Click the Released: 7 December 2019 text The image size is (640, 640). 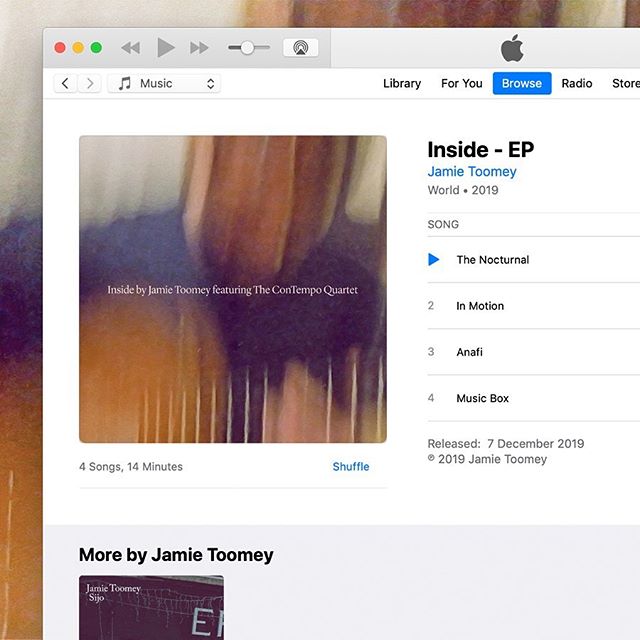click(506, 444)
